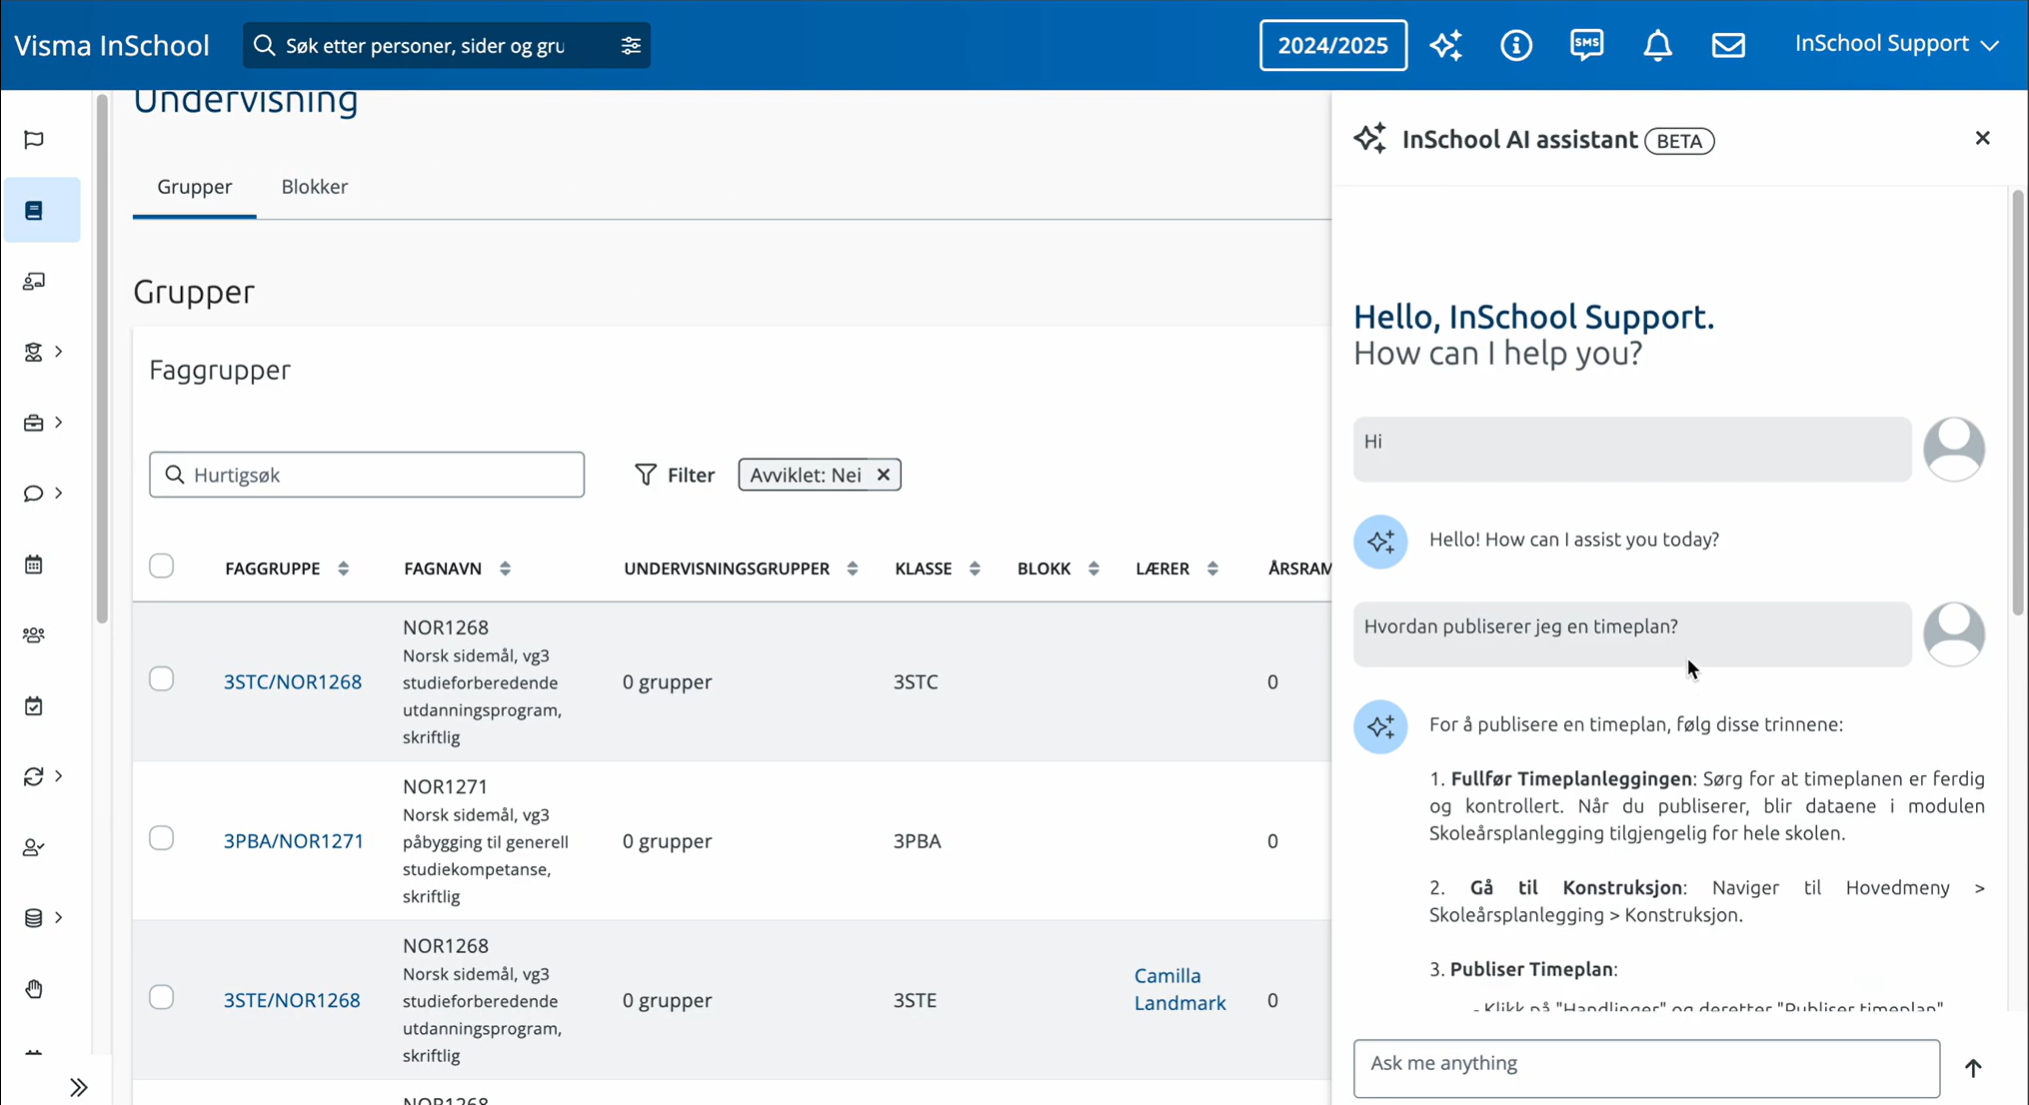Click the Filter funnel button
The height and width of the screenshot is (1105, 2029).
(x=675, y=475)
